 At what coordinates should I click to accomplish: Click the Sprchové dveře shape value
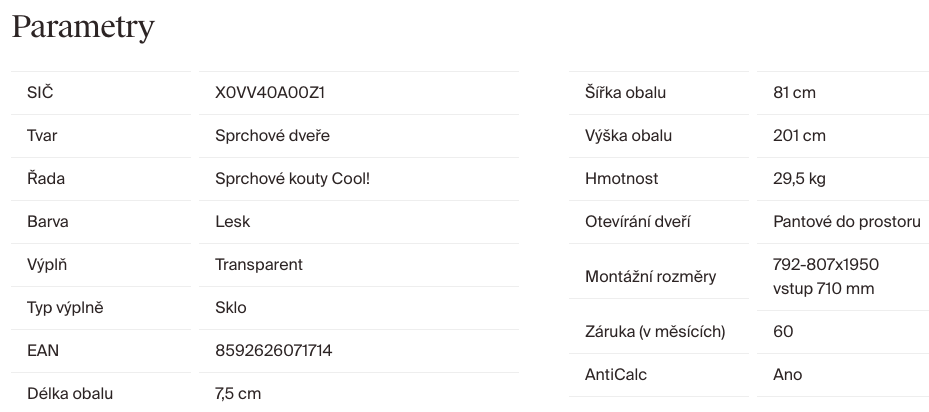pos(272,136)
